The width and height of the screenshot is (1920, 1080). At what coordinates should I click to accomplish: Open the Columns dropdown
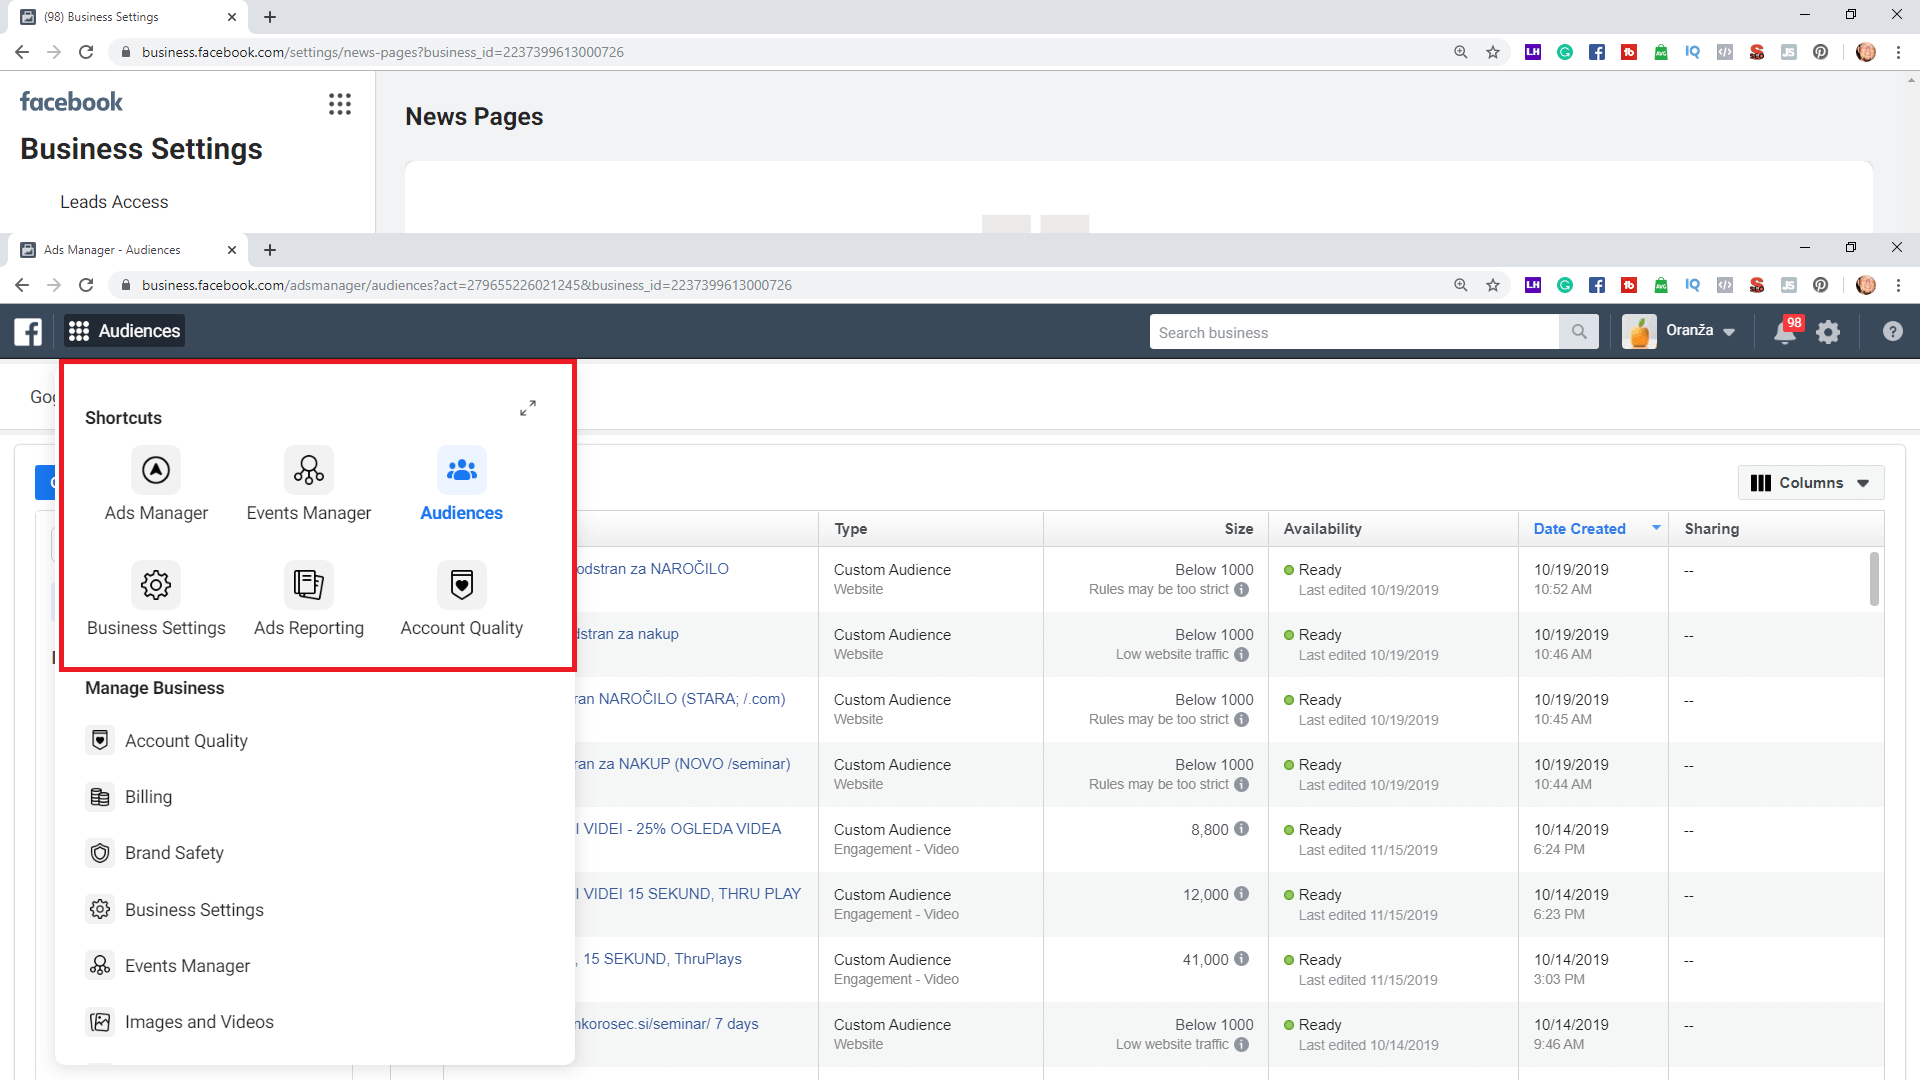1810,483
